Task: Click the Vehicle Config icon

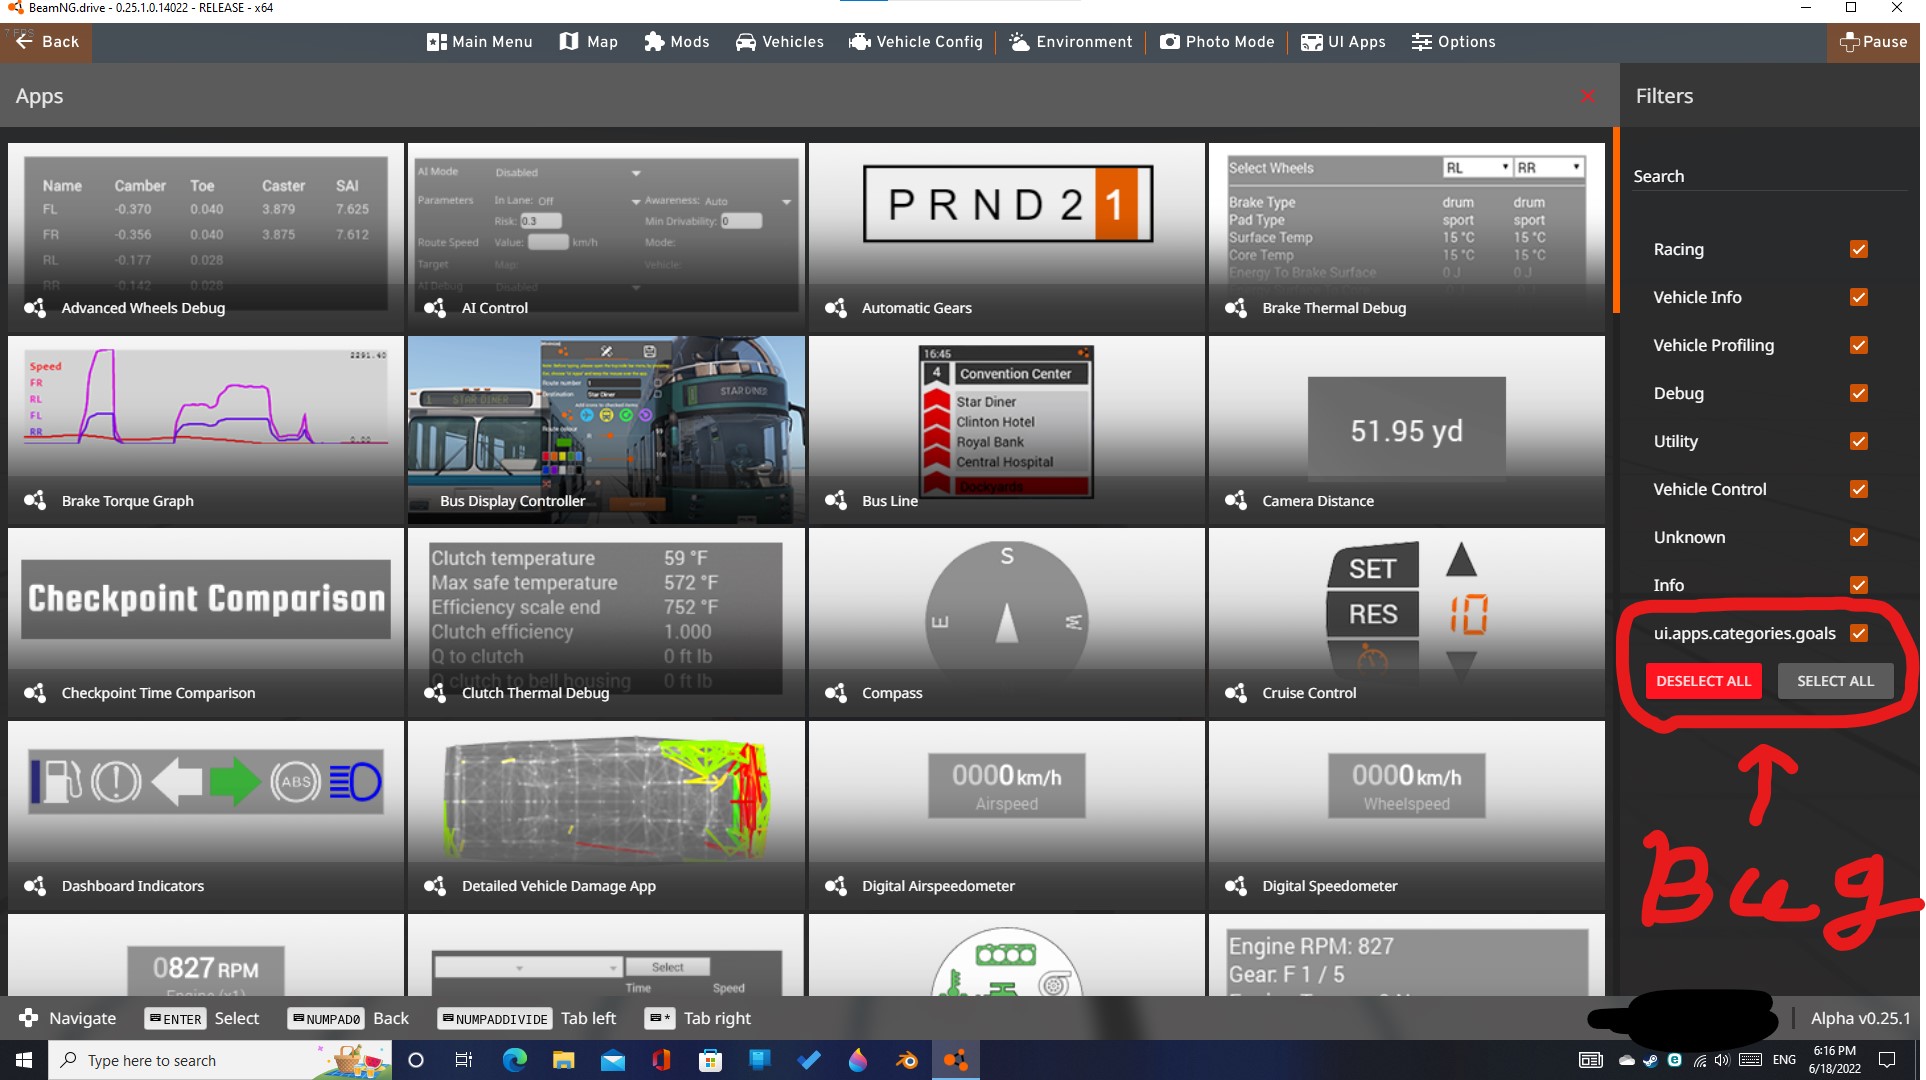Action: coord(859,42)
